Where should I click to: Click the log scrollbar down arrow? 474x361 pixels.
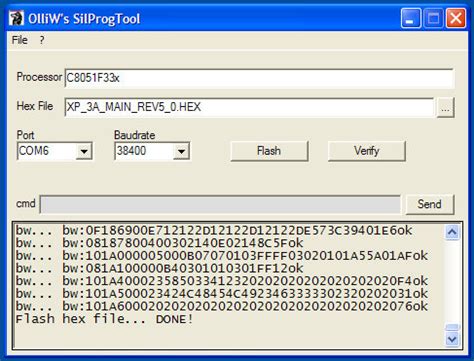click(452, 339)
